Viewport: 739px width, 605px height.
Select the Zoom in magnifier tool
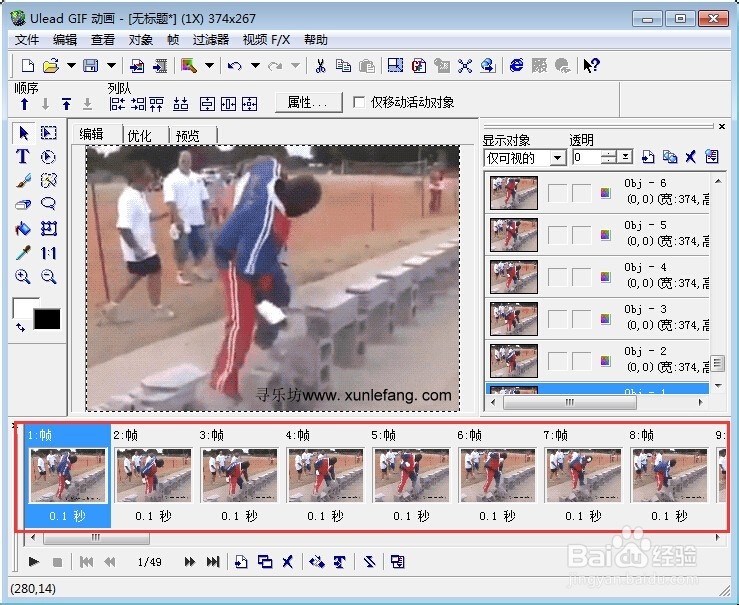click(x=23, y=277)
